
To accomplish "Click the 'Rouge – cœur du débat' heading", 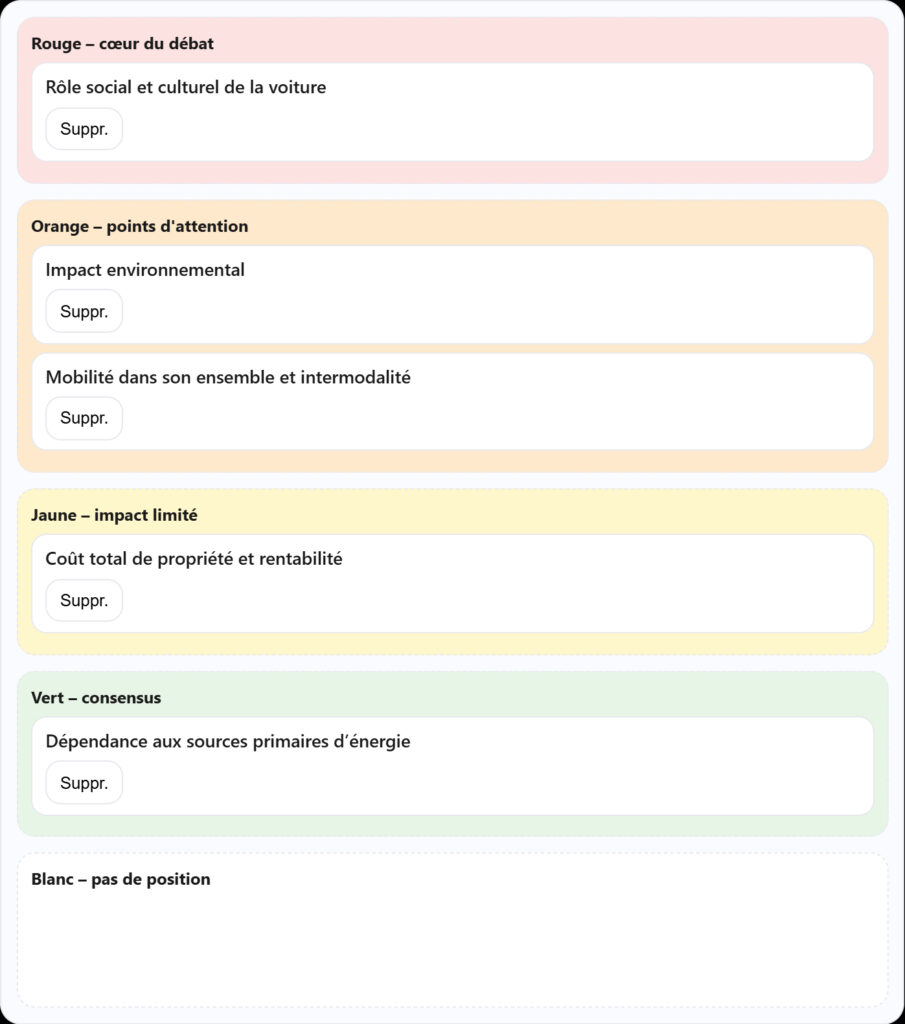I will (x=122, y=44).
